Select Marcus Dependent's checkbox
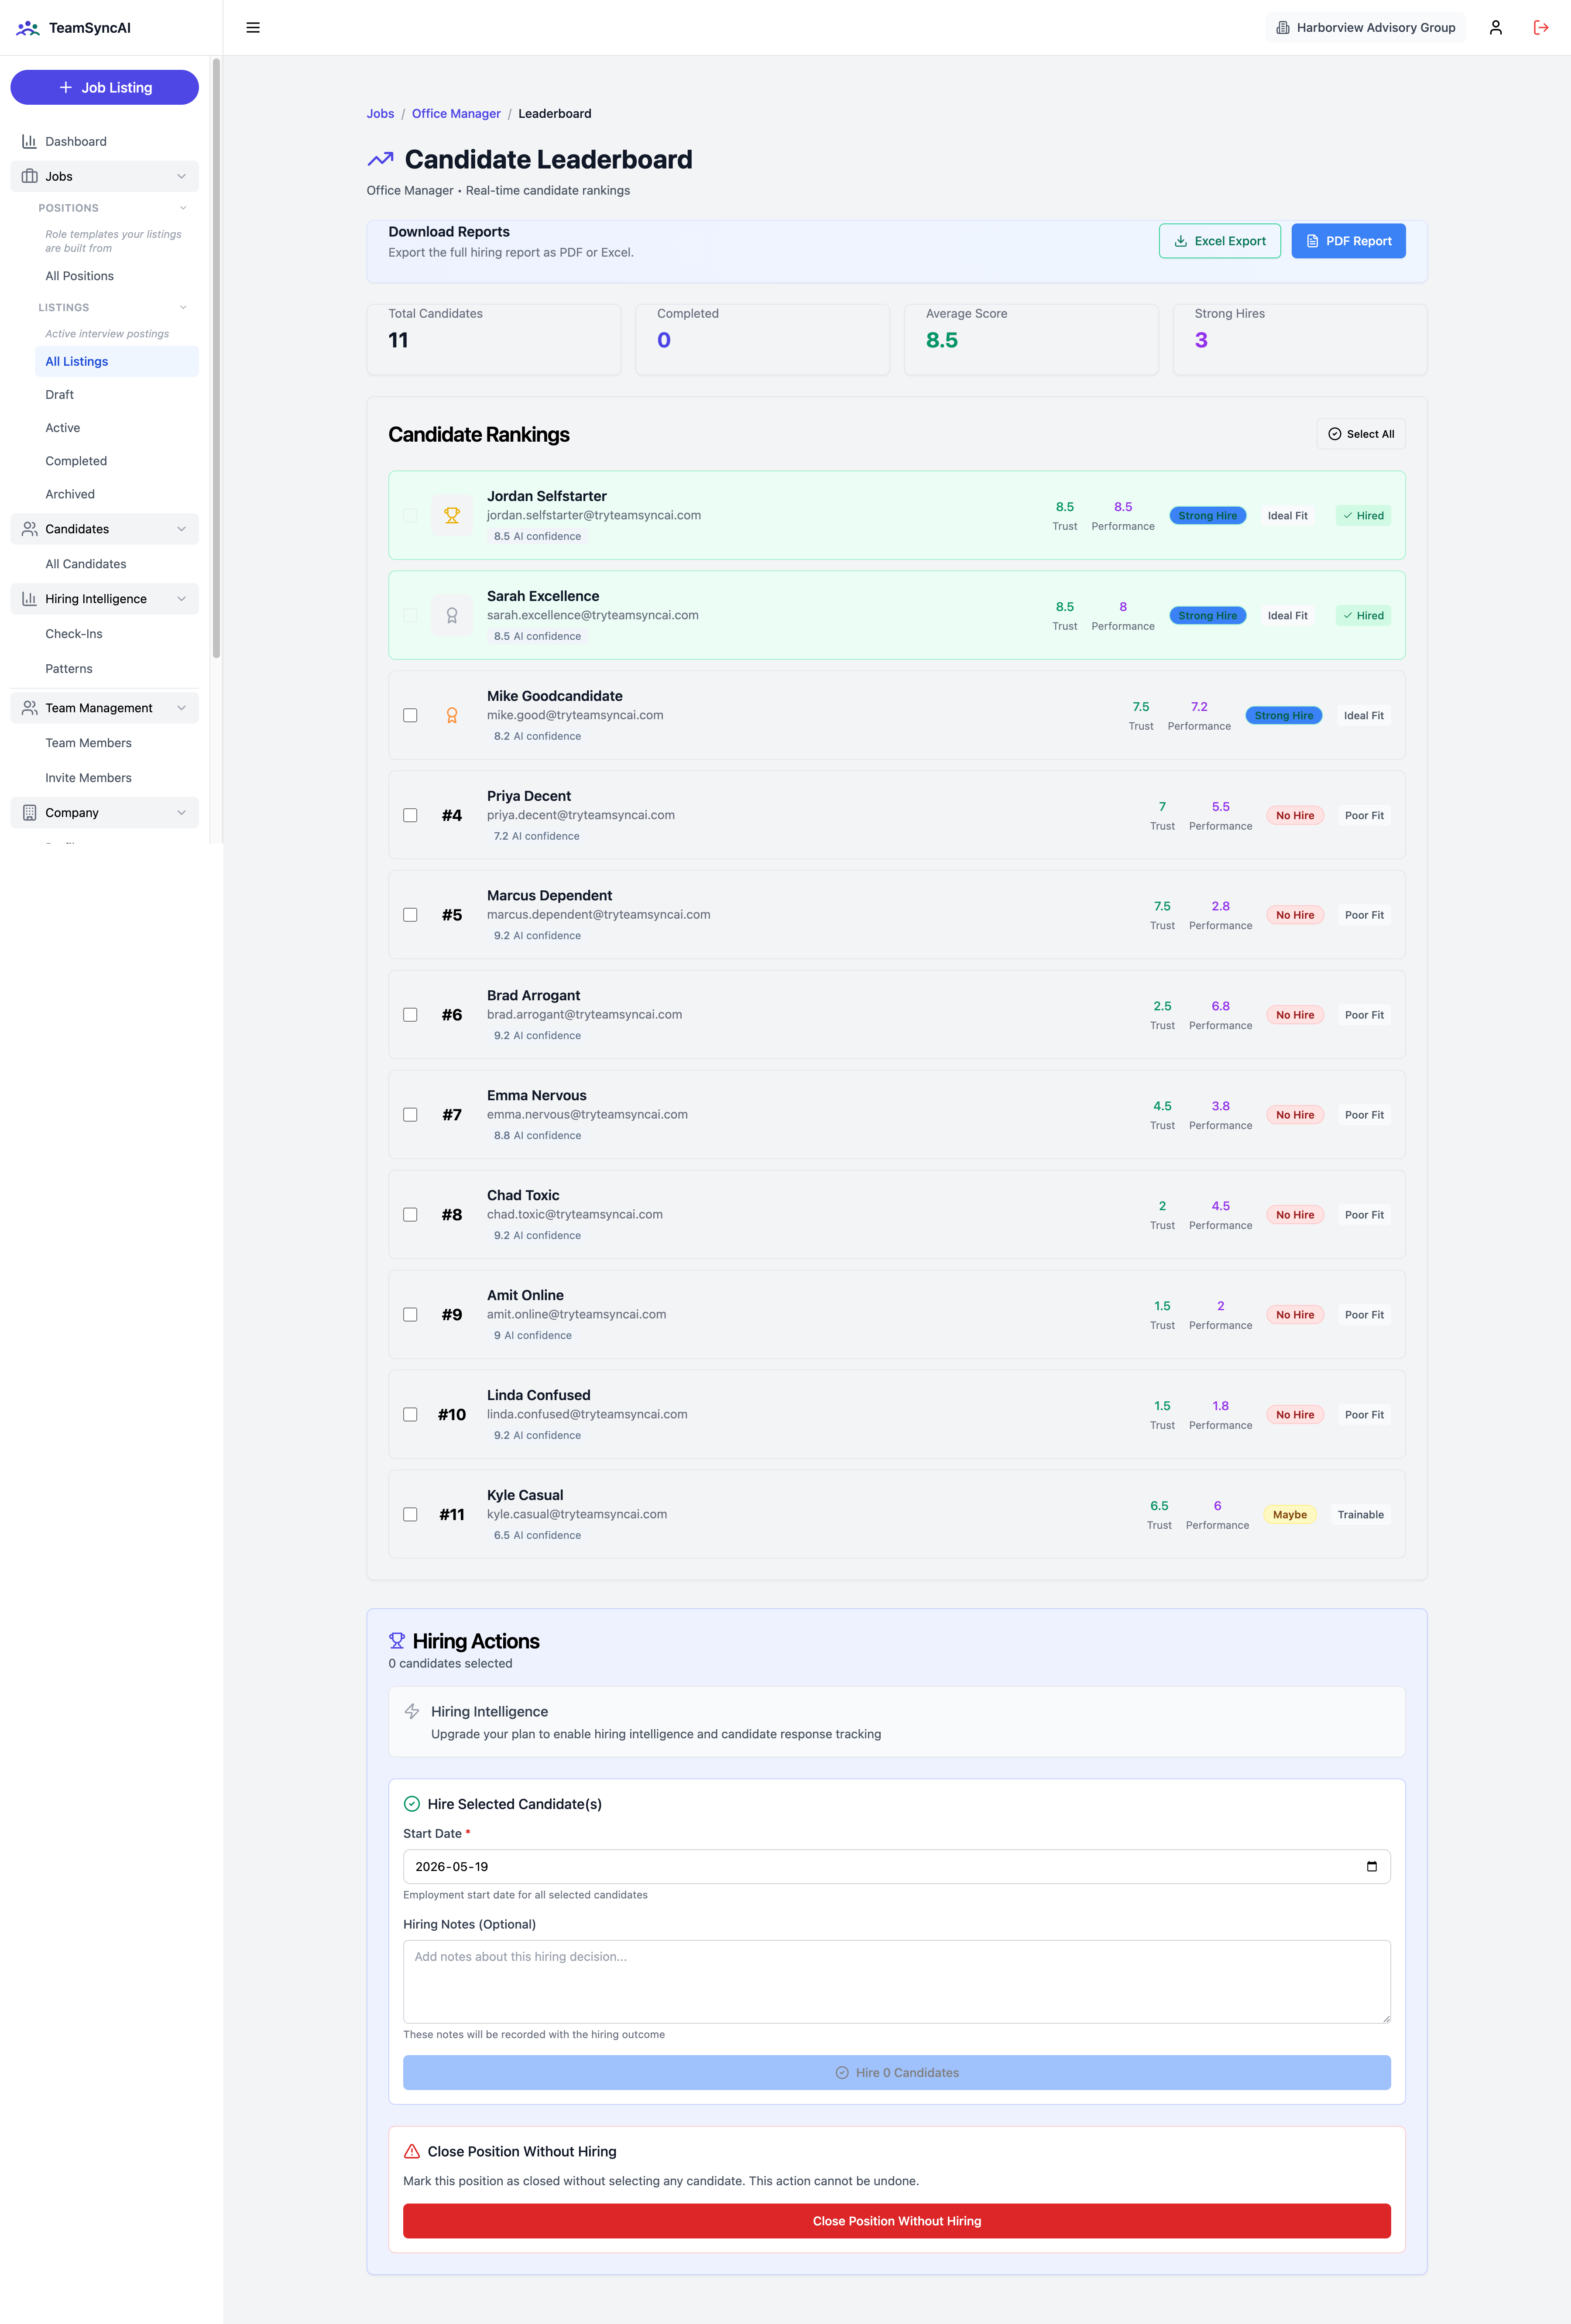The width and height of the screenshot is (1571, 2324). 410,915
